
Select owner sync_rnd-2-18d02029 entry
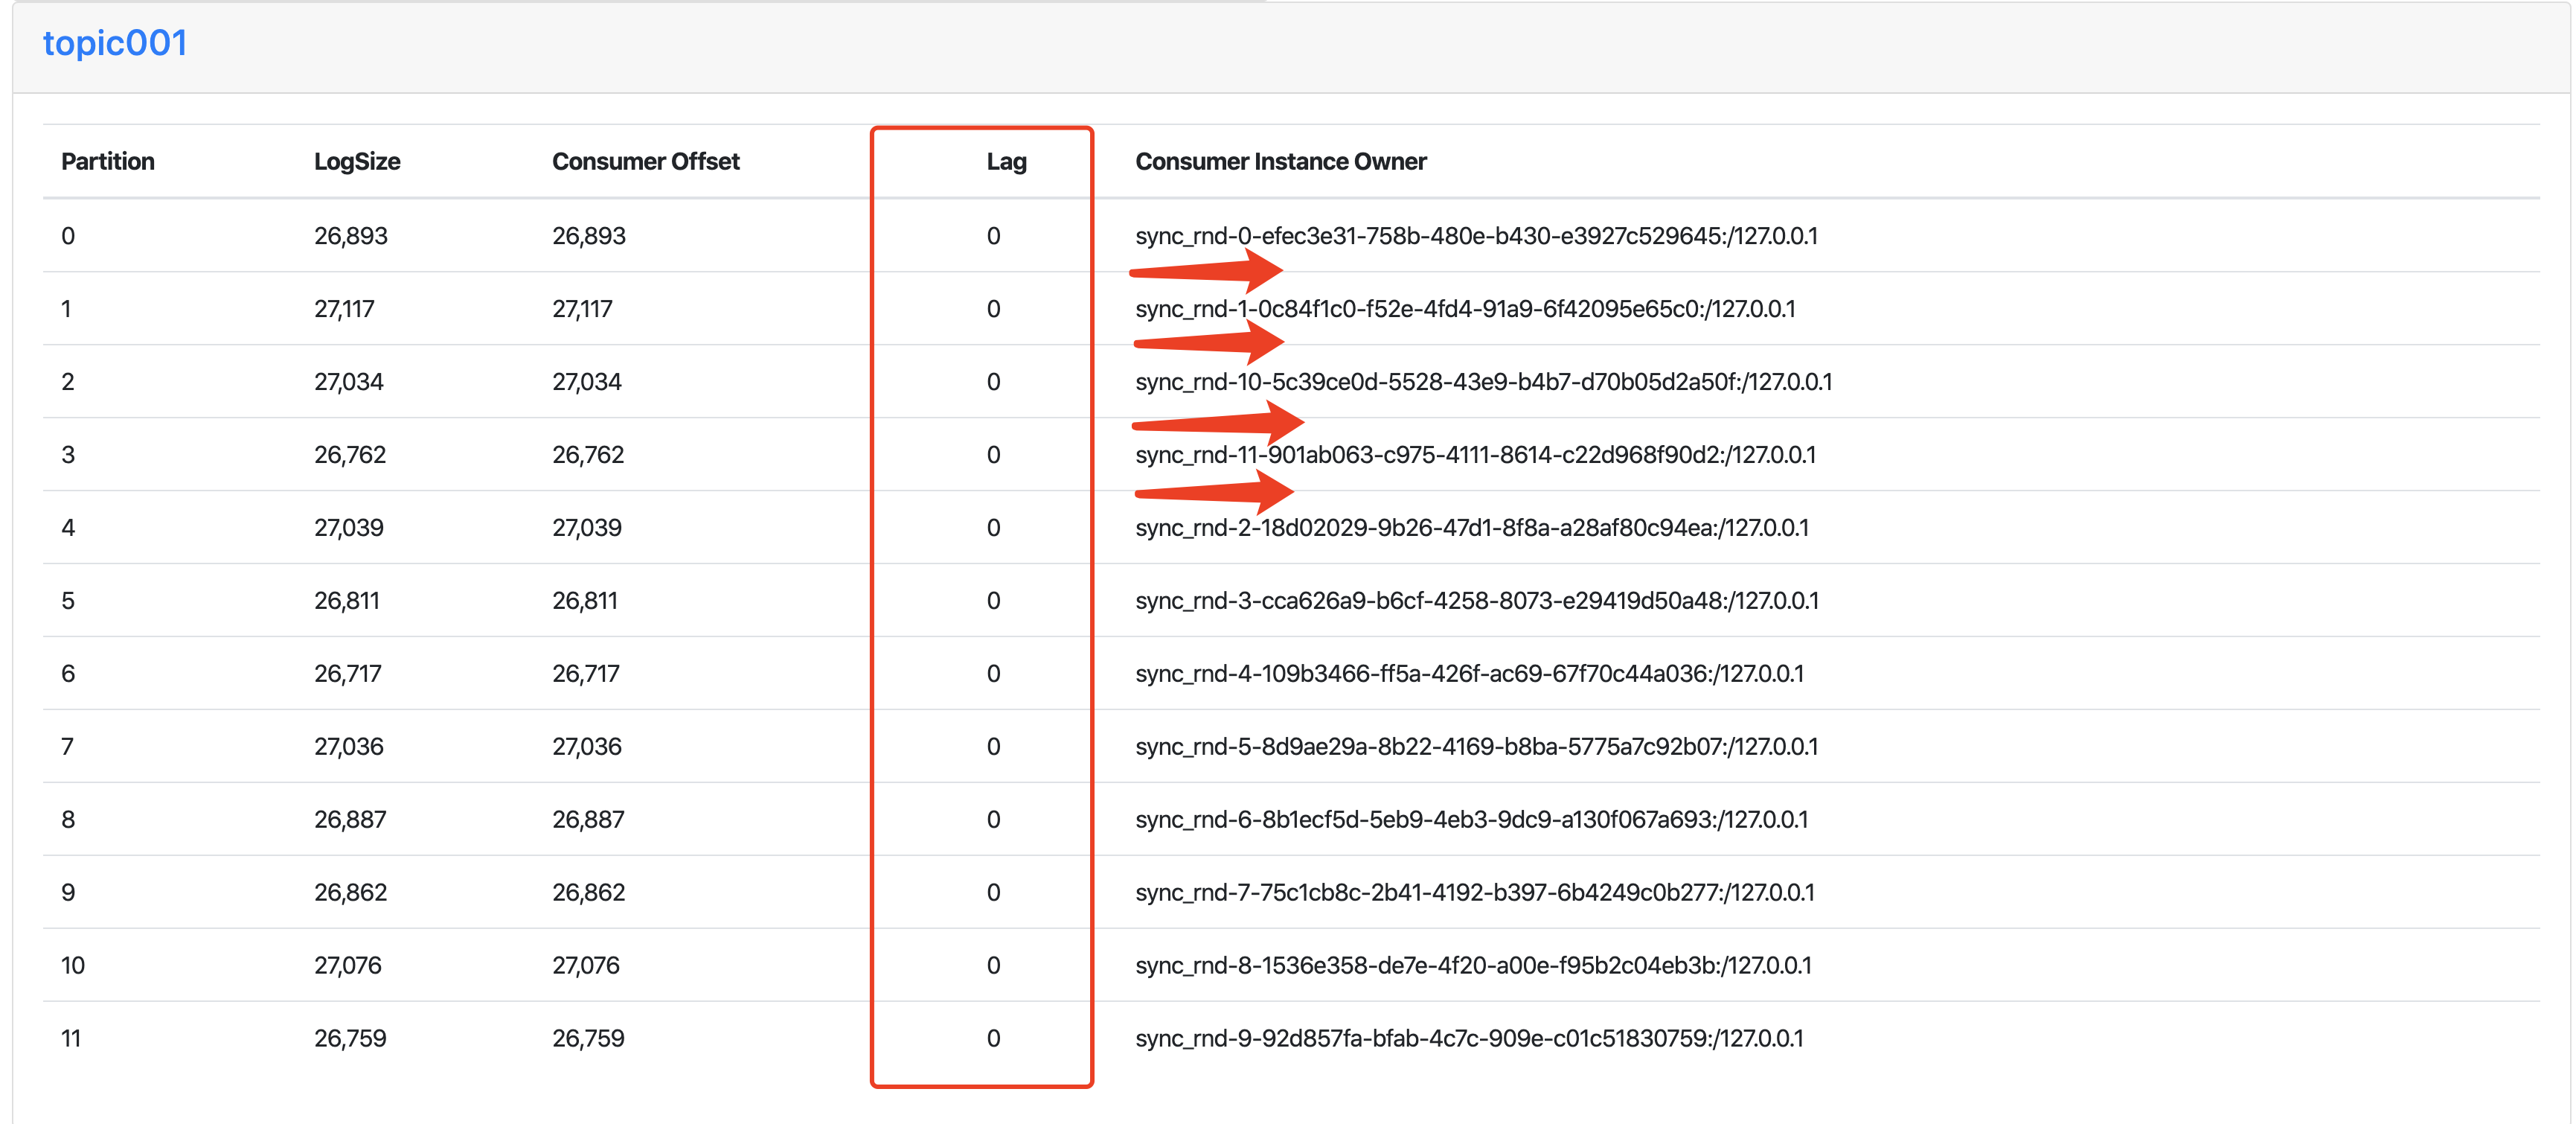point(1471,528)
